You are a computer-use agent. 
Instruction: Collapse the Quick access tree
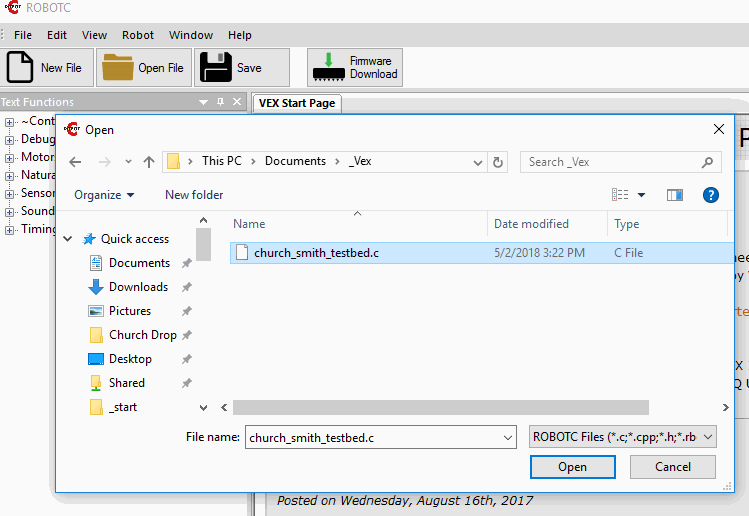[x=69, y=239]
